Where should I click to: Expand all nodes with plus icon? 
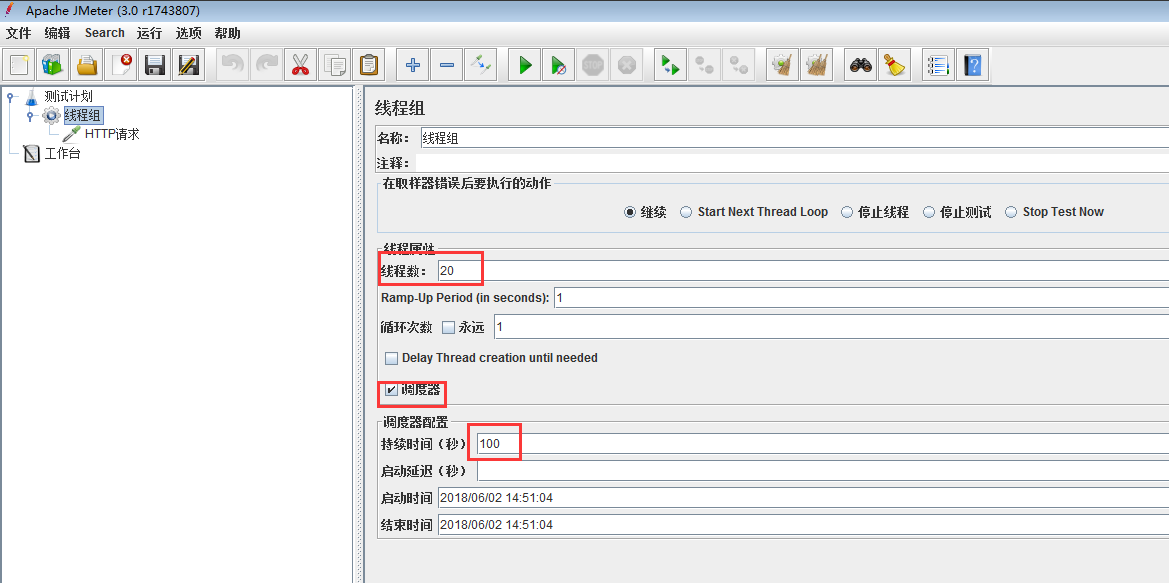click(412, 65)
